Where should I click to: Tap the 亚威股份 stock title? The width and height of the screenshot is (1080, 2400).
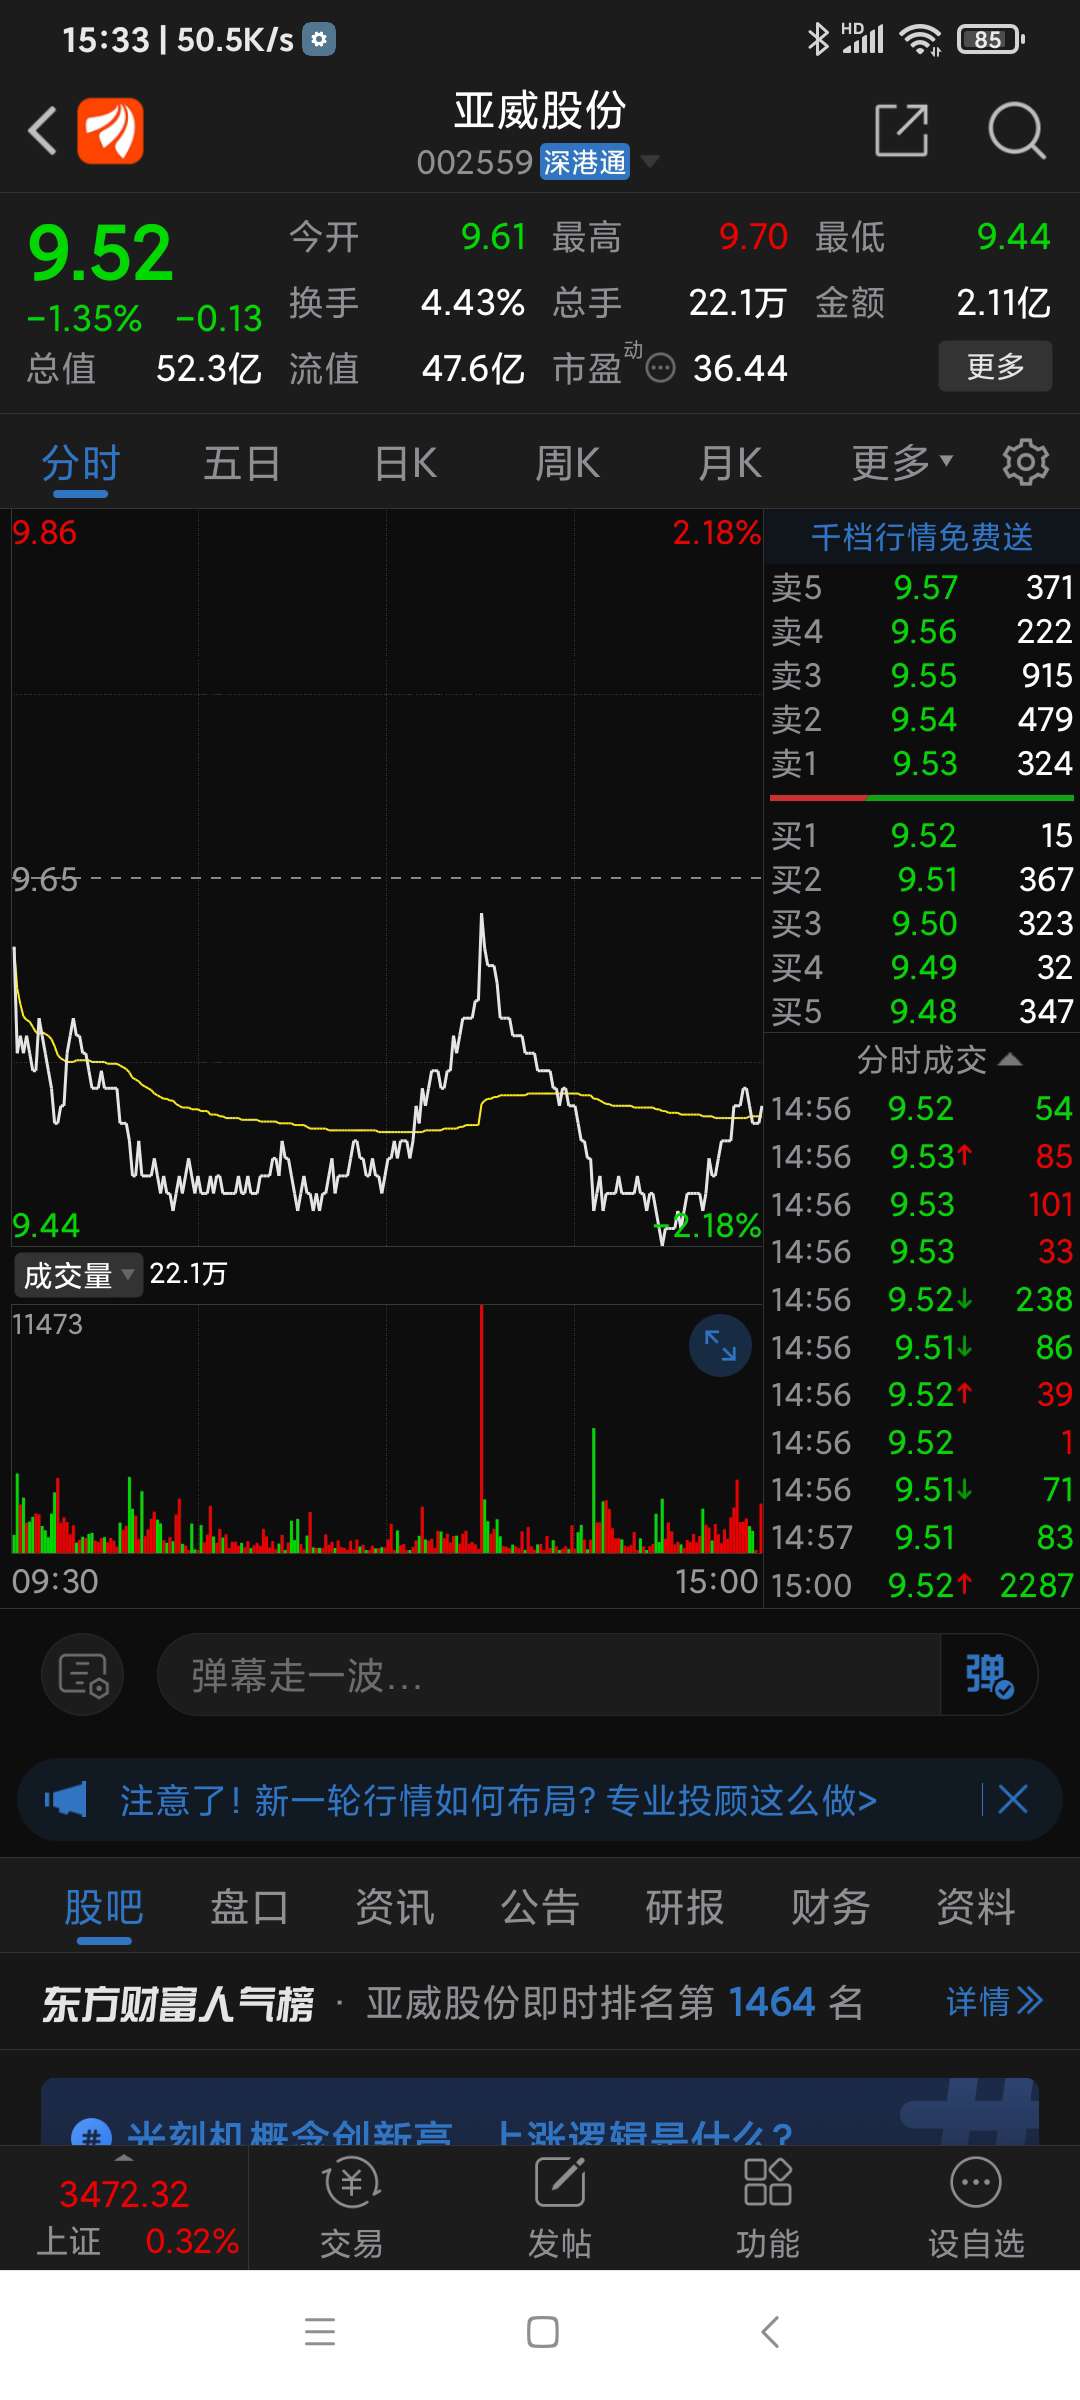pos(540,110)
